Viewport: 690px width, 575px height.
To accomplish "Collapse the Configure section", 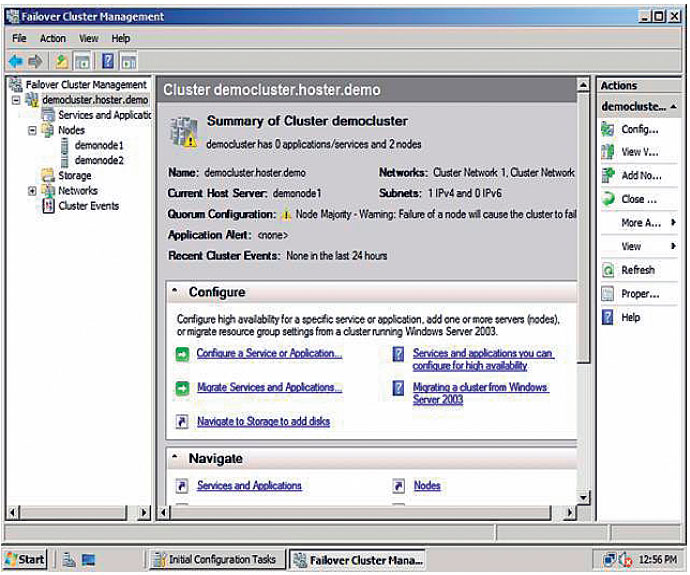I will [x=175, y=292].
